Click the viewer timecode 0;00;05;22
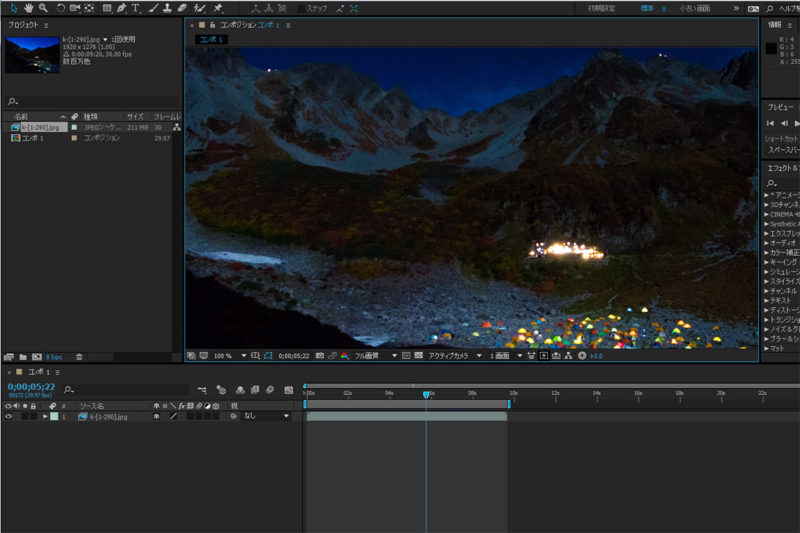Image resolution: width=800 pixels, height=533 pixels. point(294,356)
